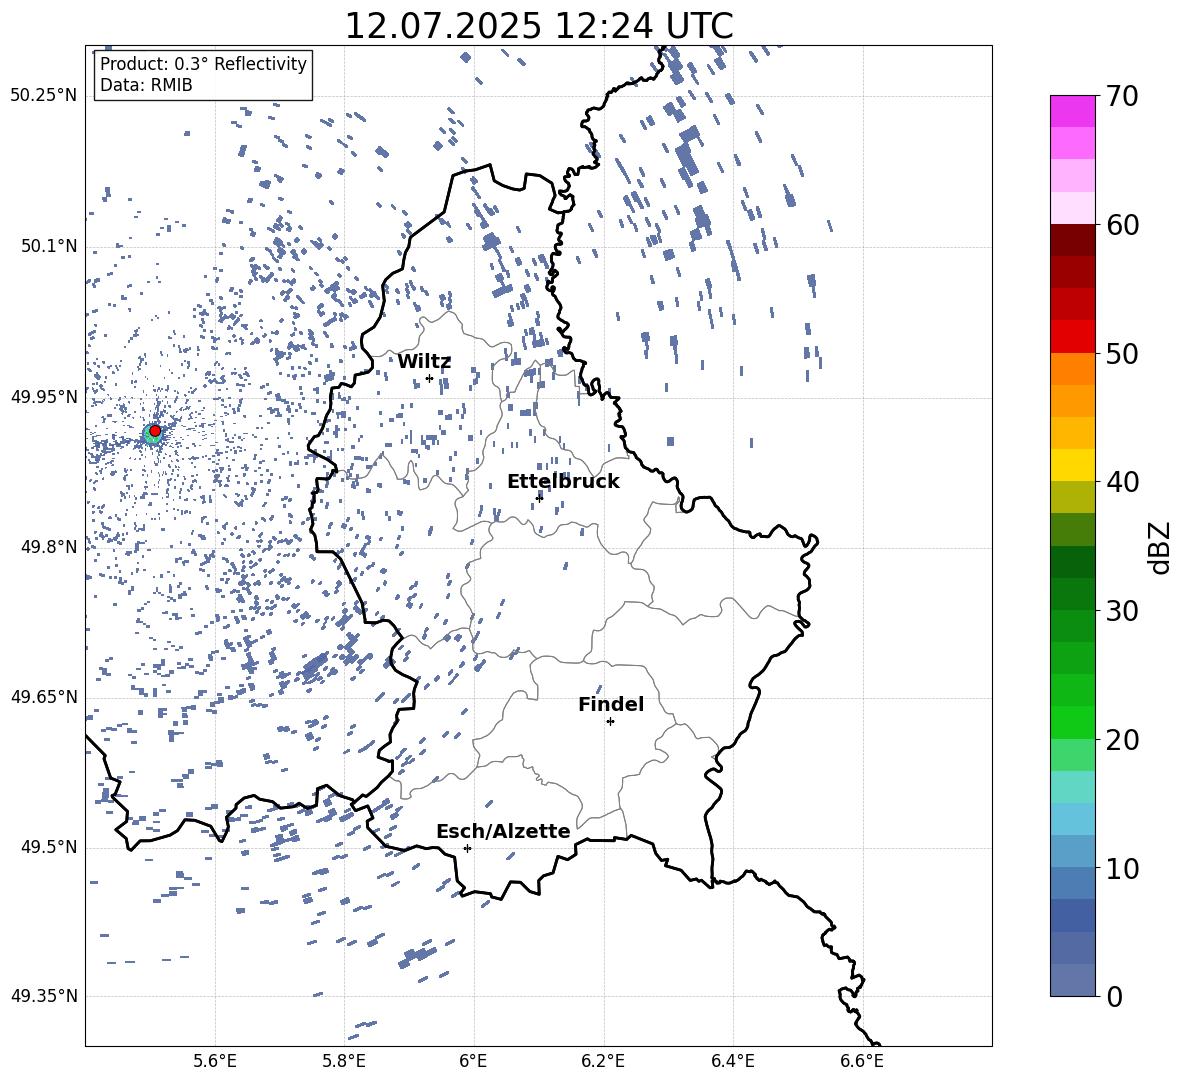This screenshot has width=1184, height=1081.
Task: Click the dBZ colorbar axis label
Action: coord(1160,547)
